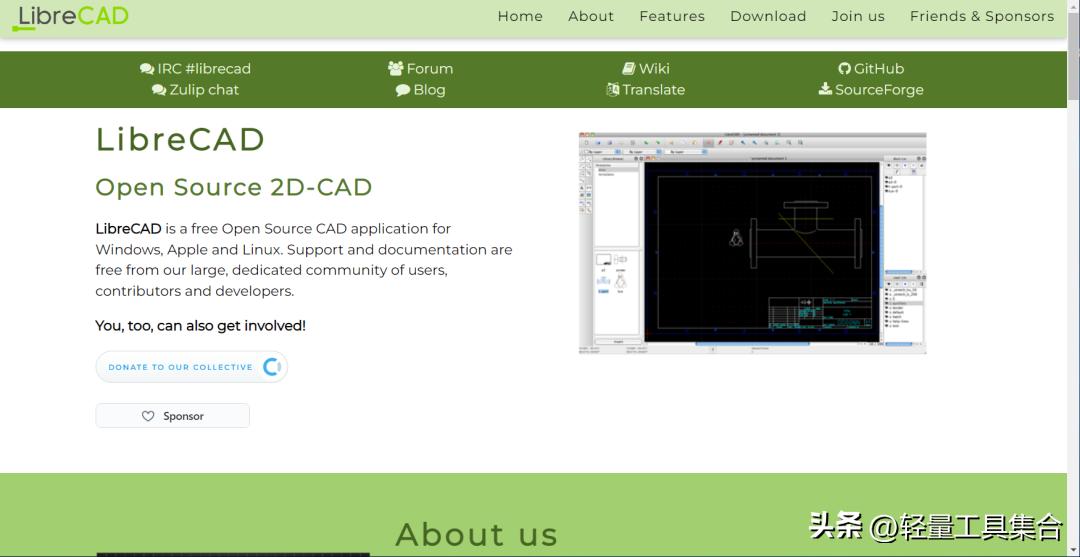Click the Translate language icon
Image resolution: width=1080 pixels, height=557 pixels.
[x=613, y=90]
